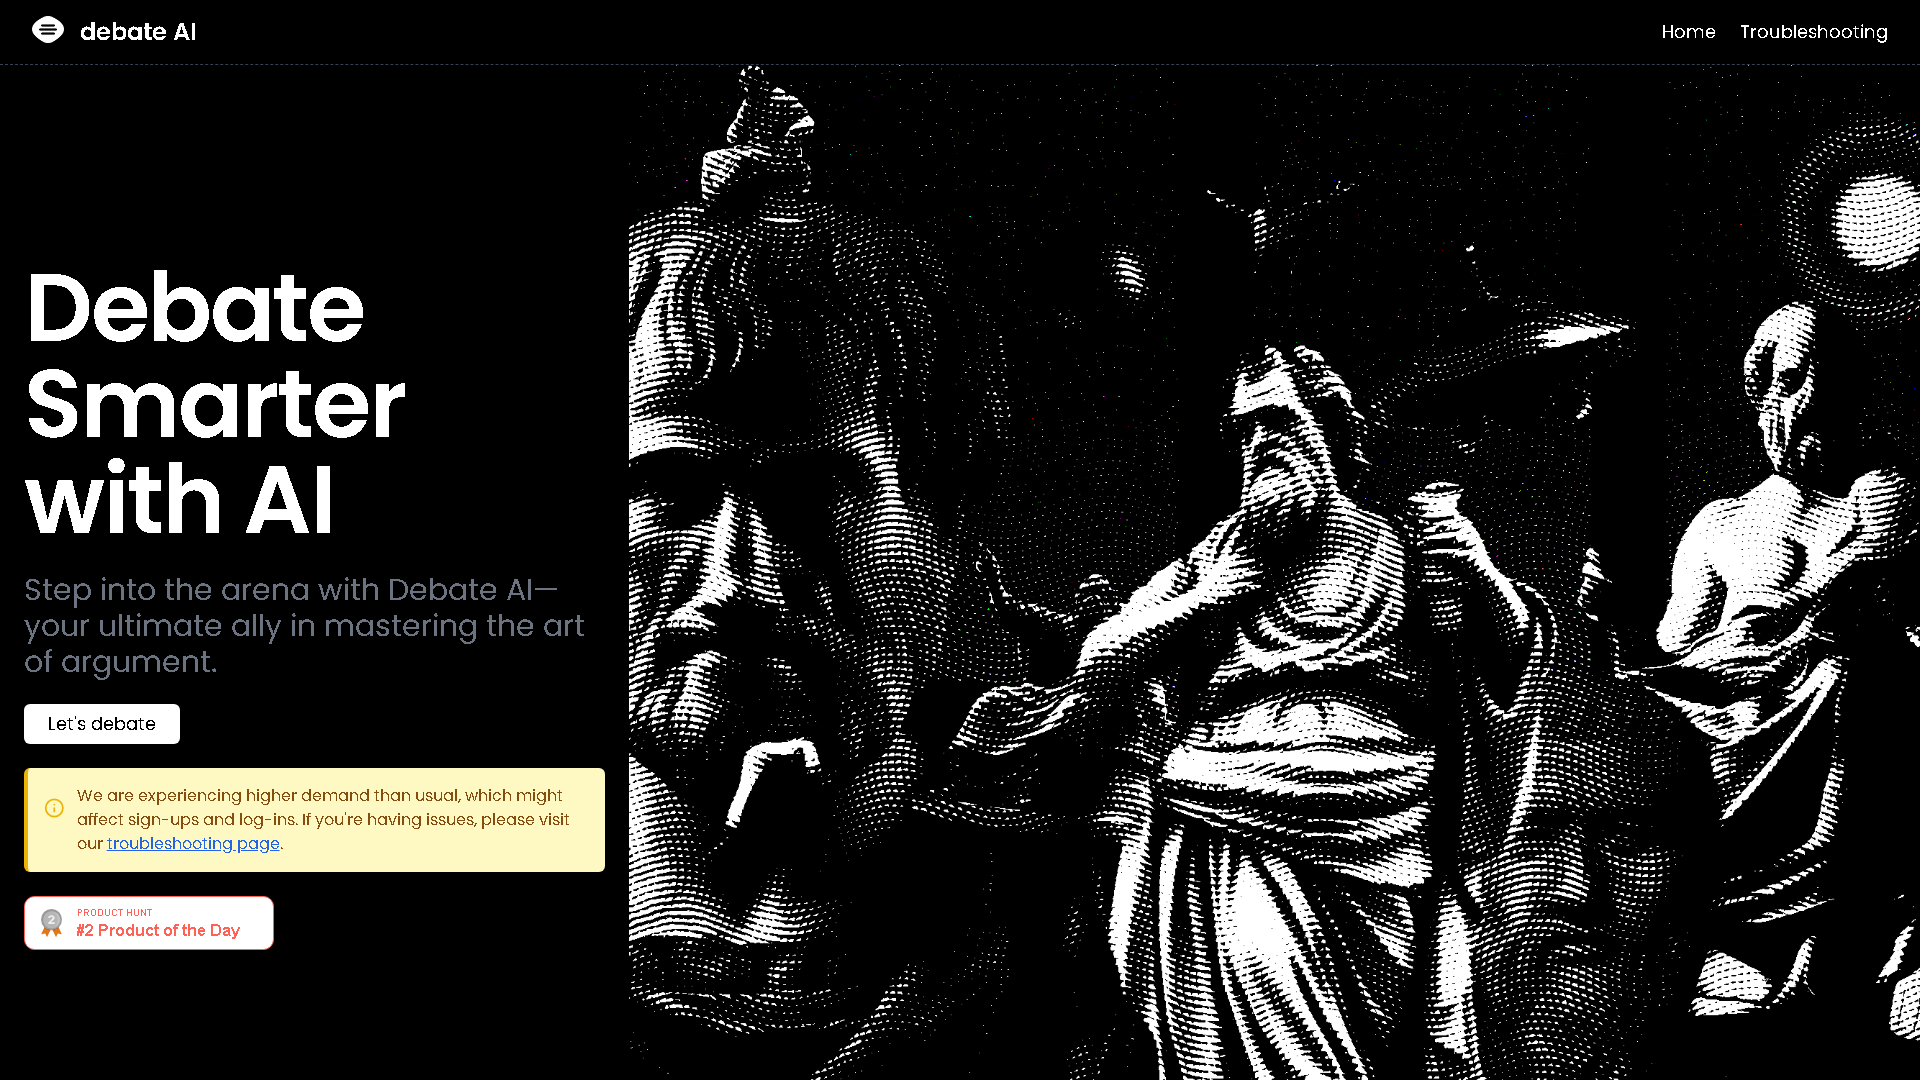The width and height of the screenshot is (1920, 1080).
Task: Click the circular info icon in the warning banner
Action: pyautogui.click(x=54, y=807)
